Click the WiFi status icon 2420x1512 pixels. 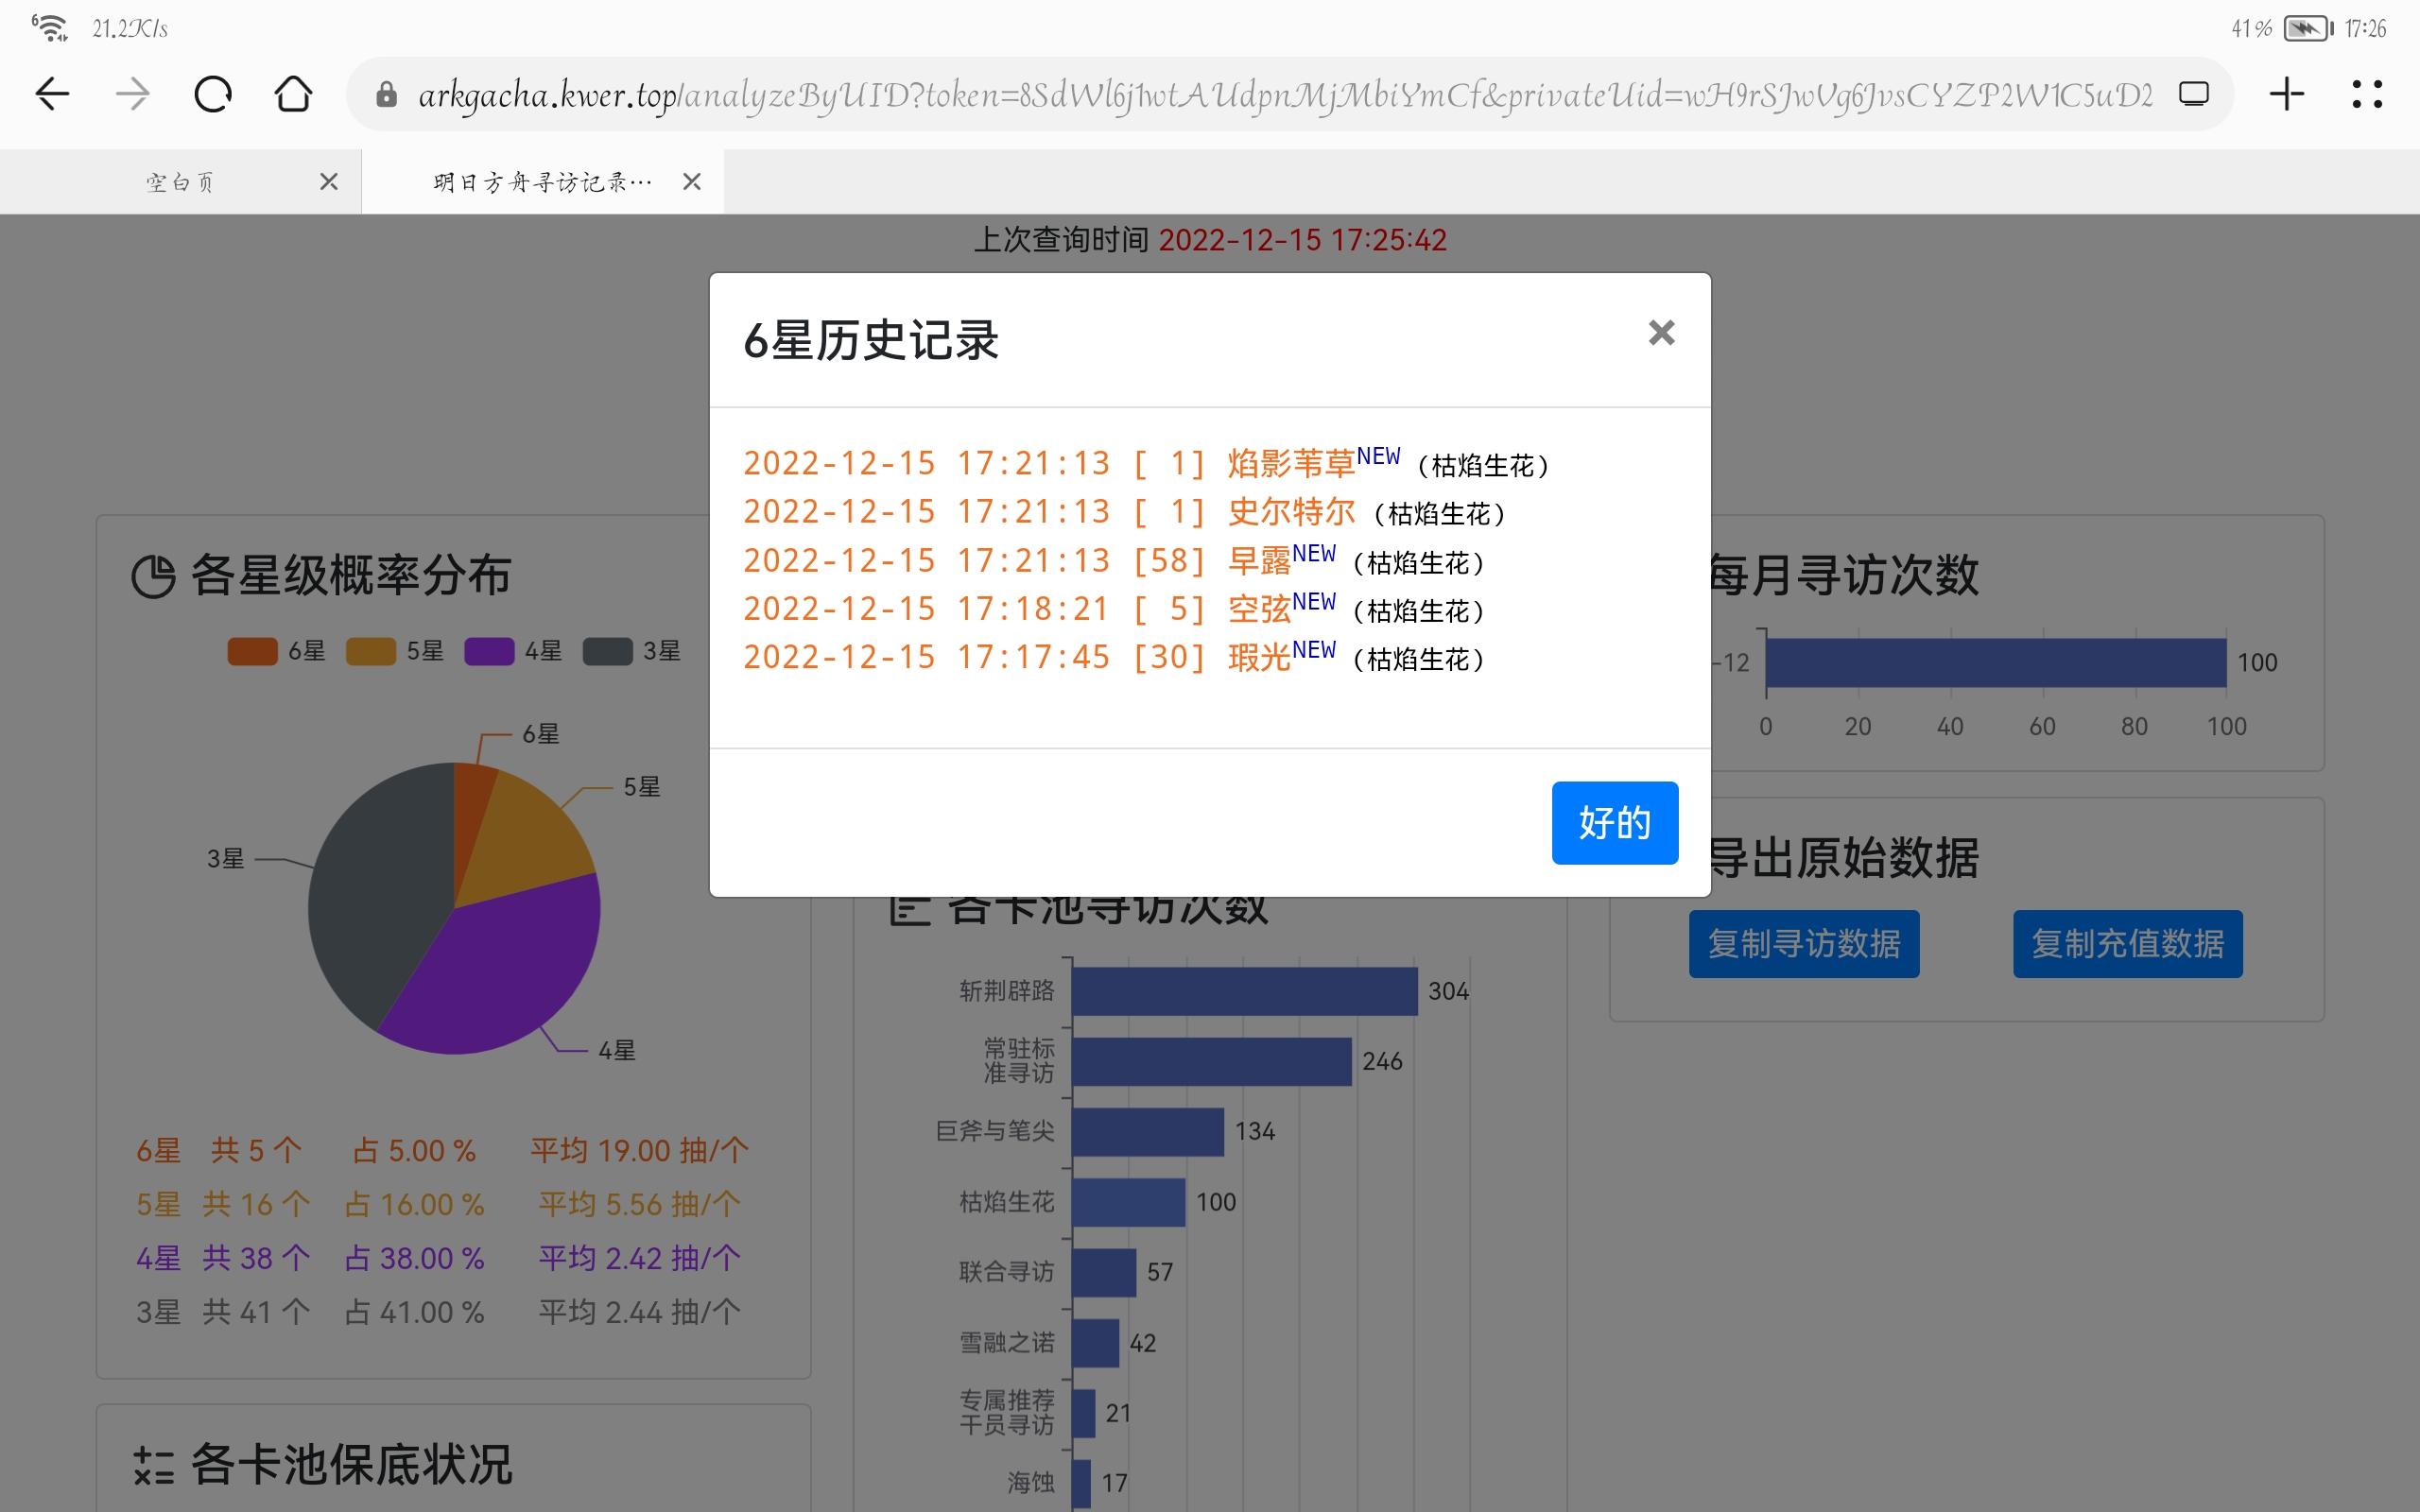[x=50, y=27]
